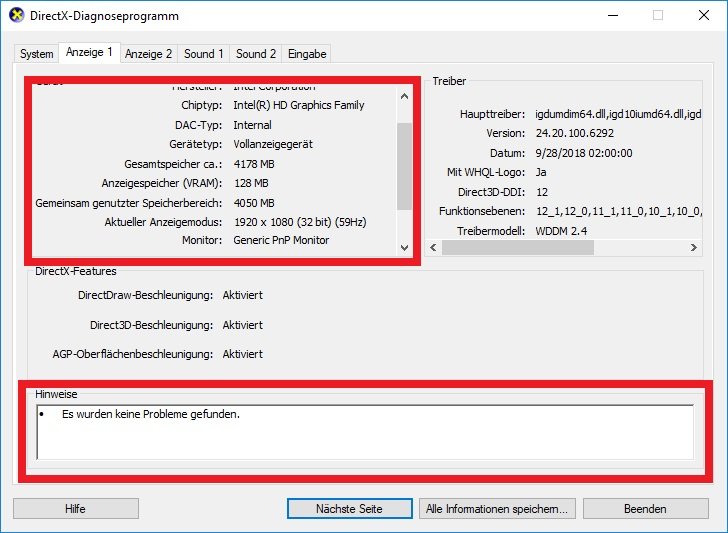
Task: Click the Treibermodell label
Action: coord(491,231)
